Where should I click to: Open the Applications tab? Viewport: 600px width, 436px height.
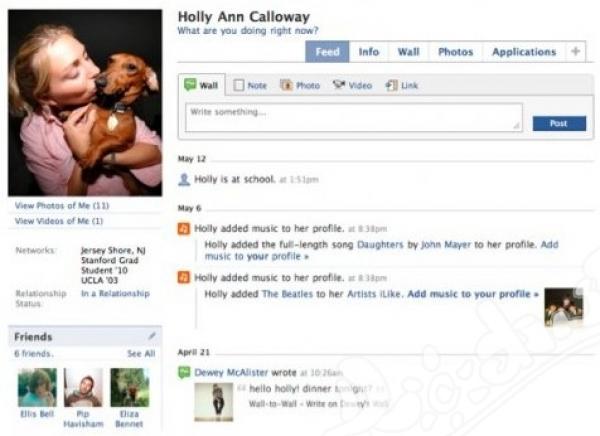524,52
